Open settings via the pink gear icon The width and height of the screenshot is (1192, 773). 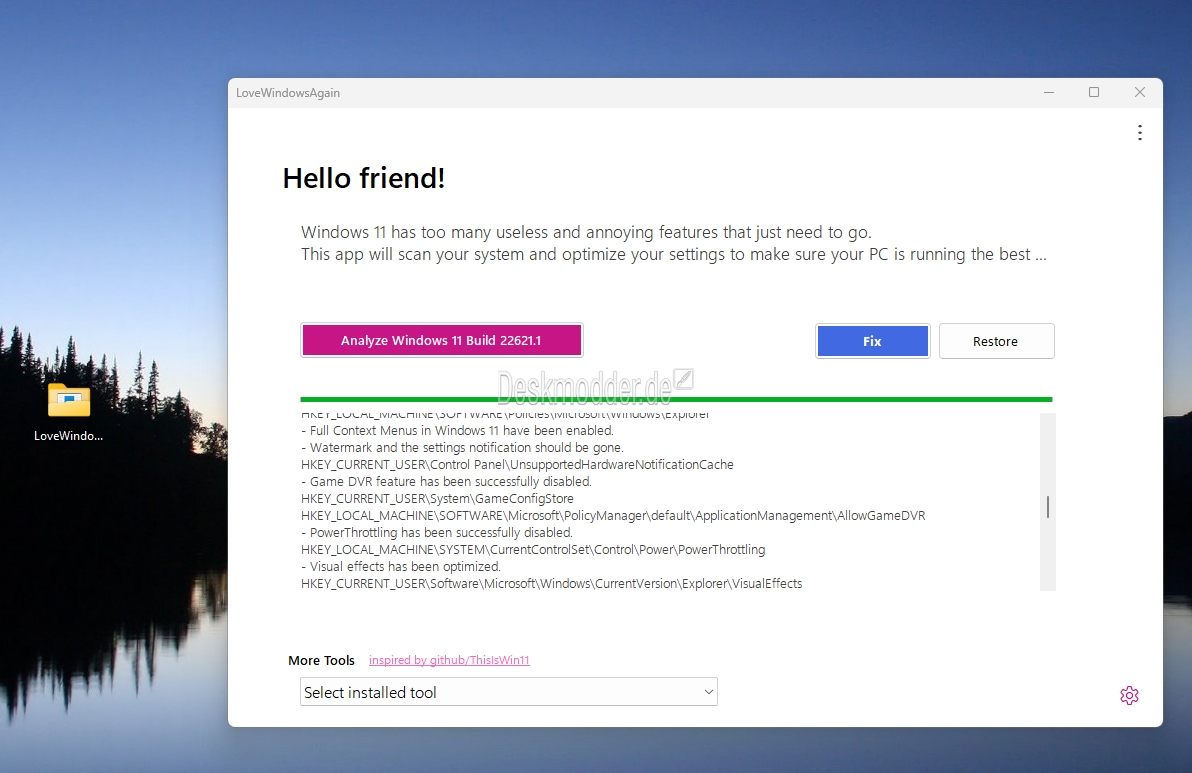click(x=1129, y=695)
